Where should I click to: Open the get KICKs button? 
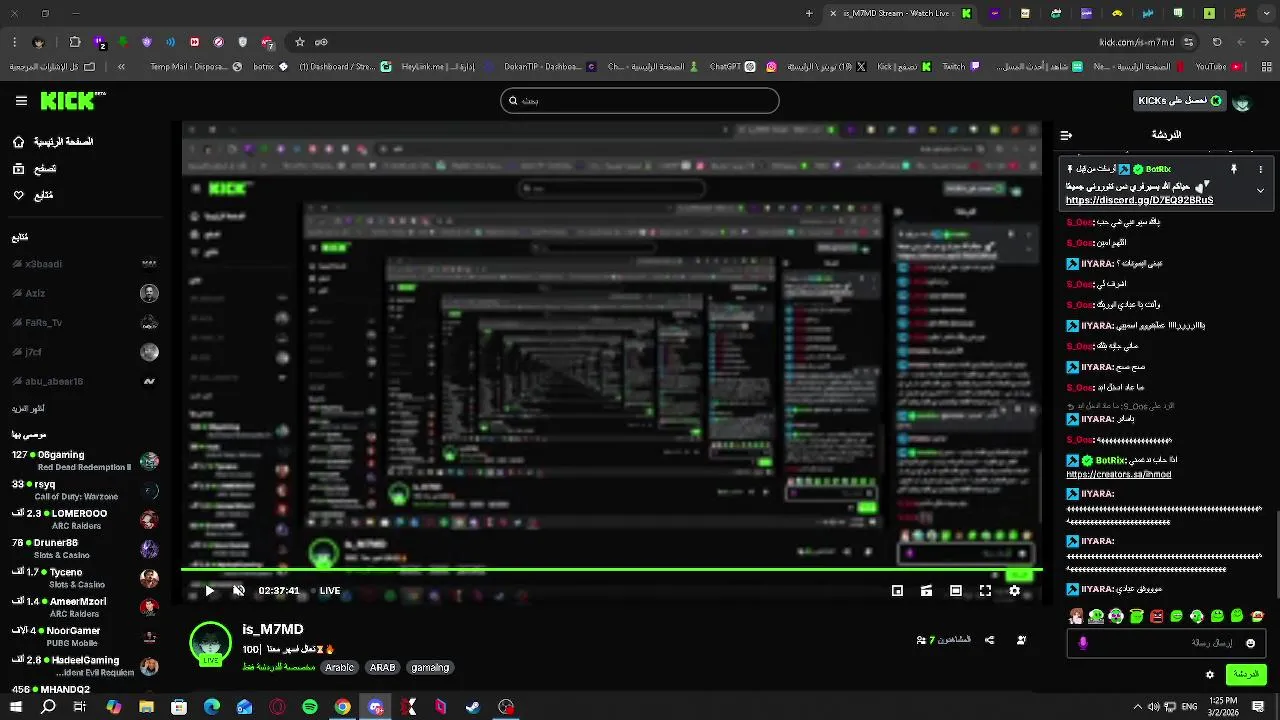(x=1180, y=101)
